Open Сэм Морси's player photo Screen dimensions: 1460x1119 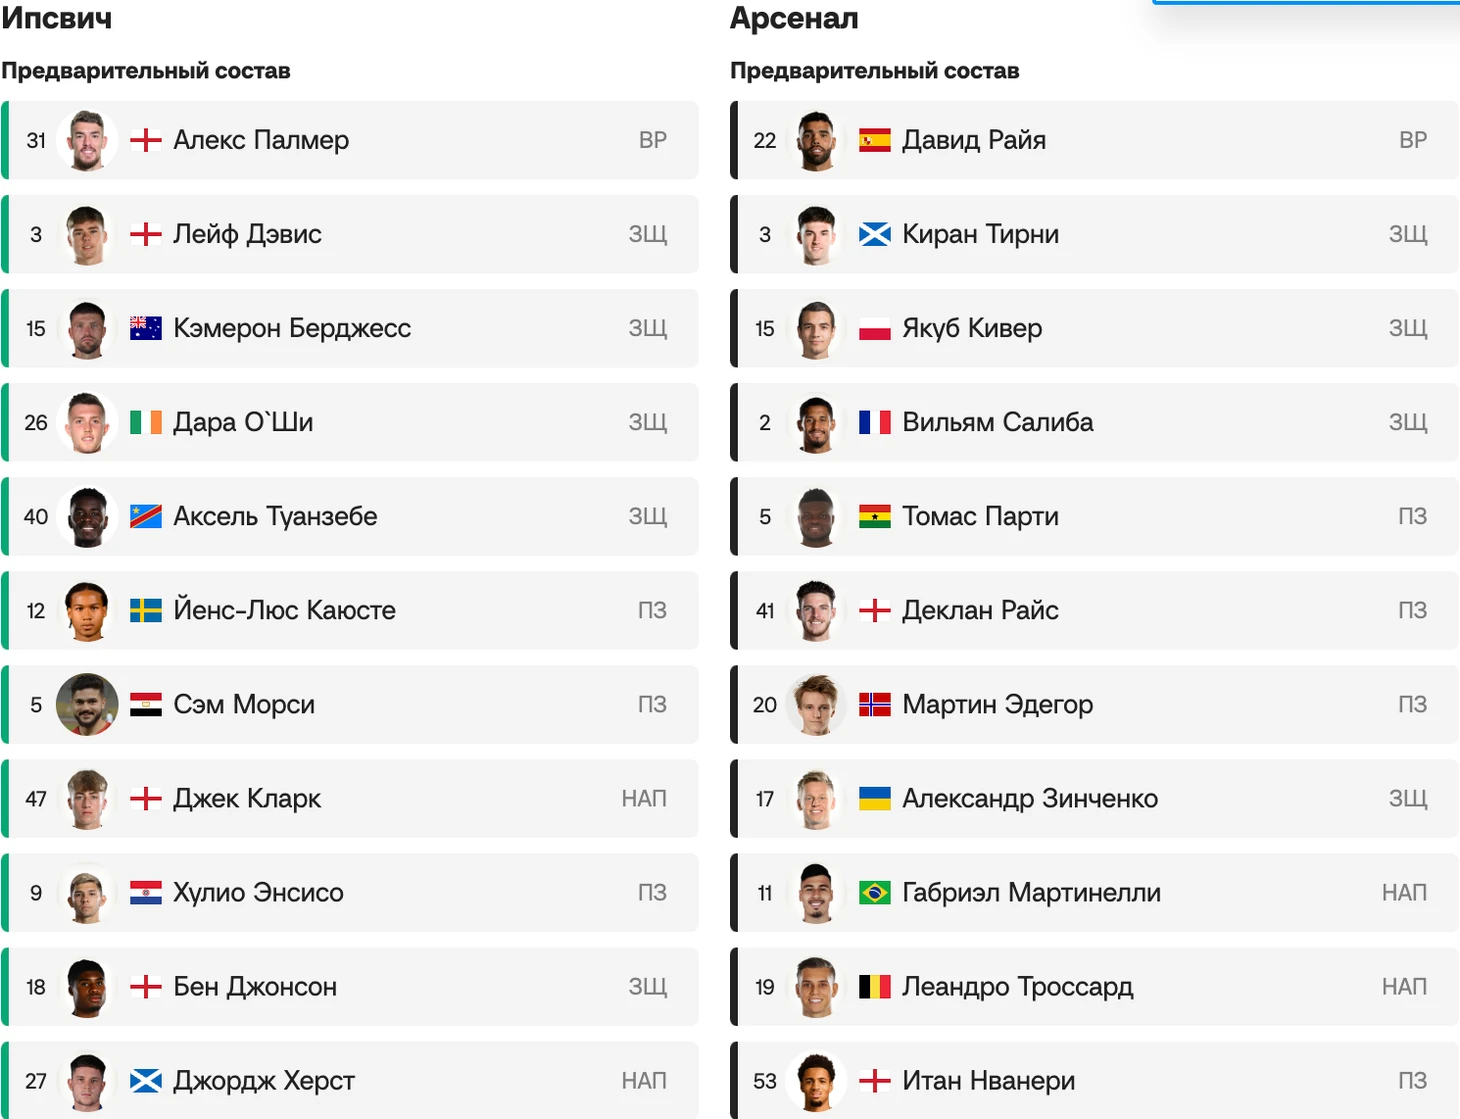pyautogui.click(x=87, y=704)
